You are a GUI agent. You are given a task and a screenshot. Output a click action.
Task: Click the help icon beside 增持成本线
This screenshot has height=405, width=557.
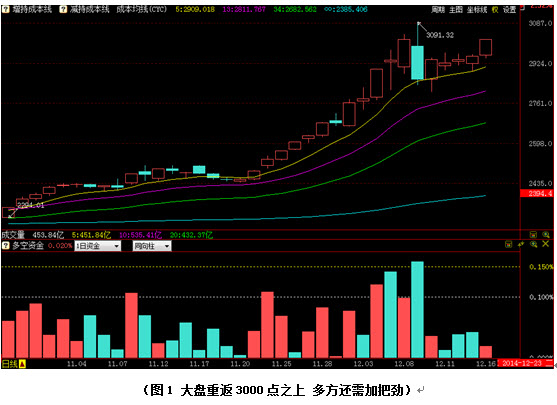6,9
